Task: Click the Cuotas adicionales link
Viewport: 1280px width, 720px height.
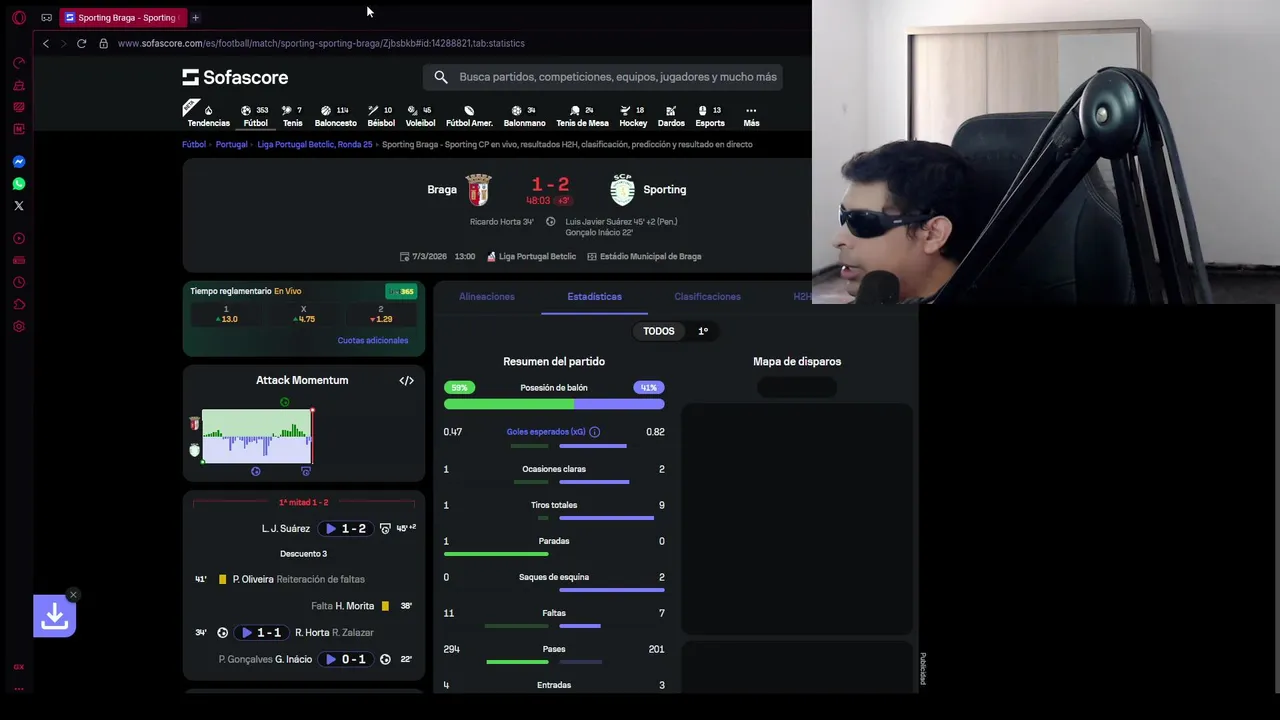Action: (372, 340)
